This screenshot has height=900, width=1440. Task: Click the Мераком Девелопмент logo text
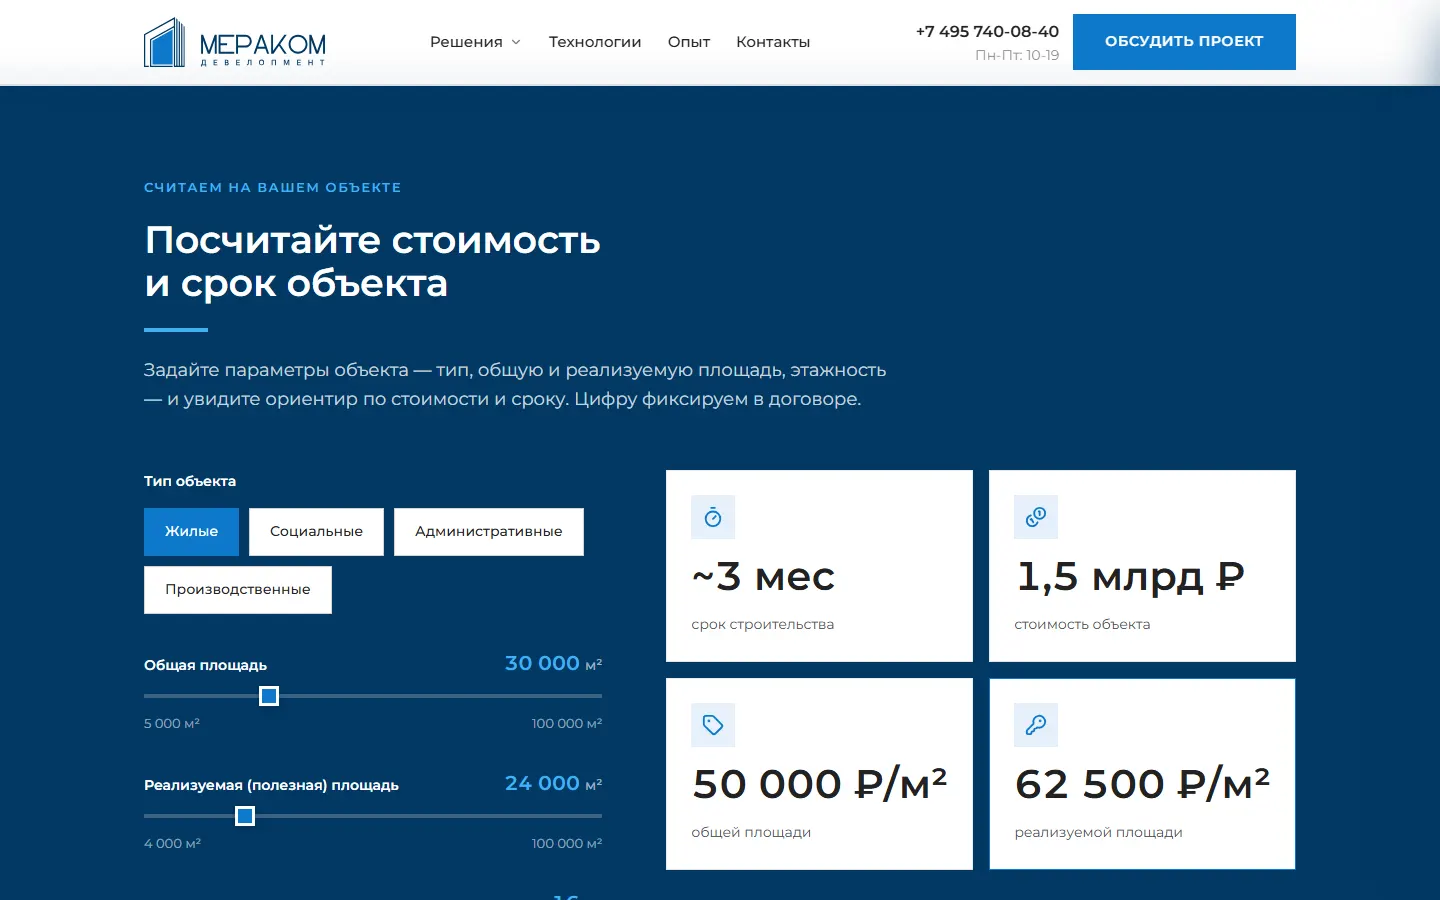263,49
